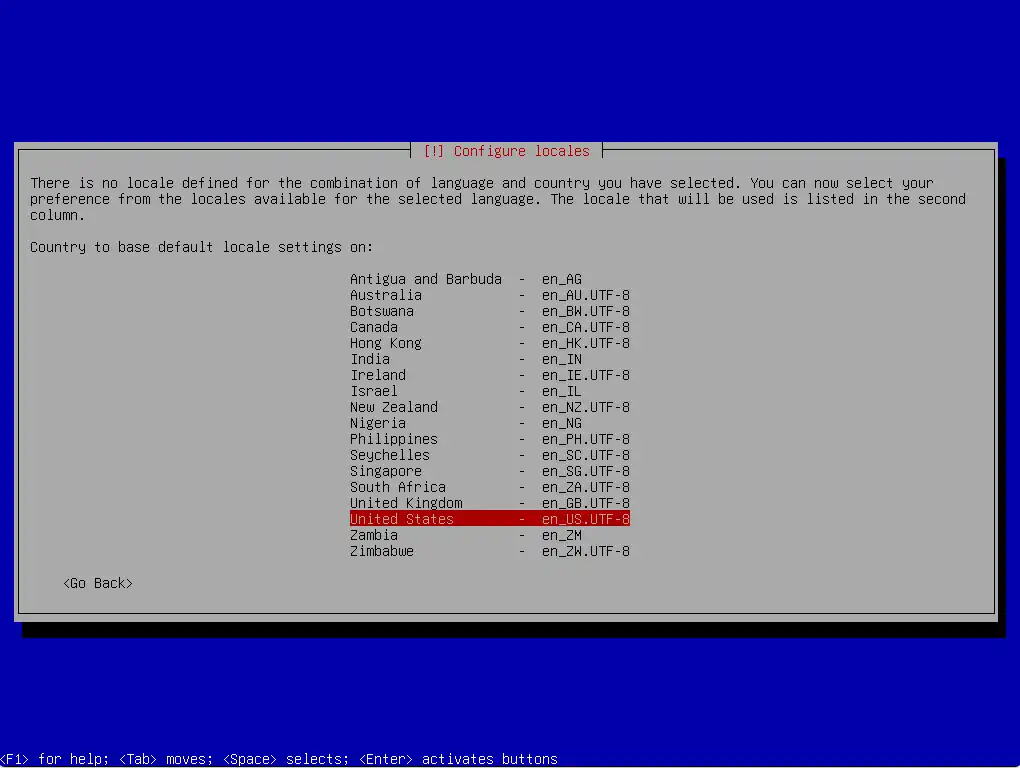Select Antigua and Barbuda locale entry
Image resolution: width=1020 pixels, height=768 pixels.
(x=489, y=279)
